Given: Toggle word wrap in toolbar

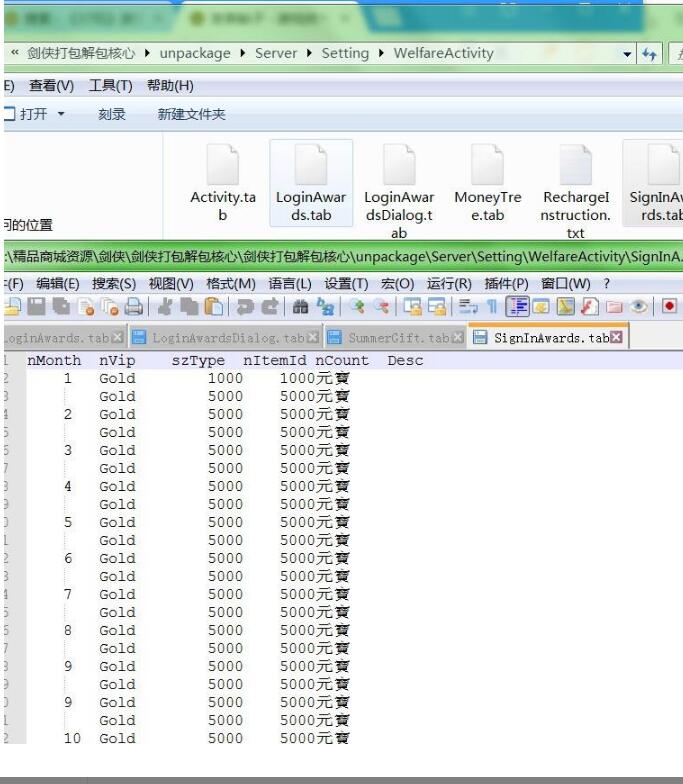Looking at the screenshot, I should click(x=468, y=306).
